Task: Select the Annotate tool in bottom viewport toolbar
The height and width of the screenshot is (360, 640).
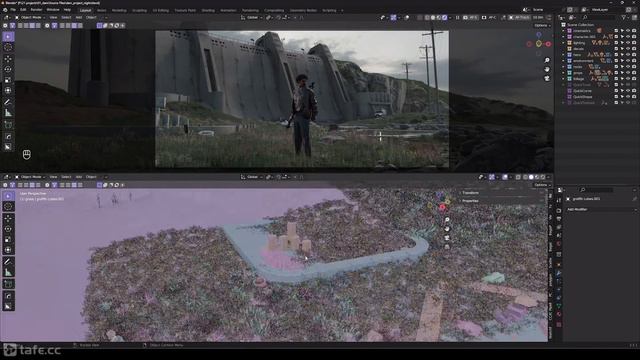Action: [8, 261]
